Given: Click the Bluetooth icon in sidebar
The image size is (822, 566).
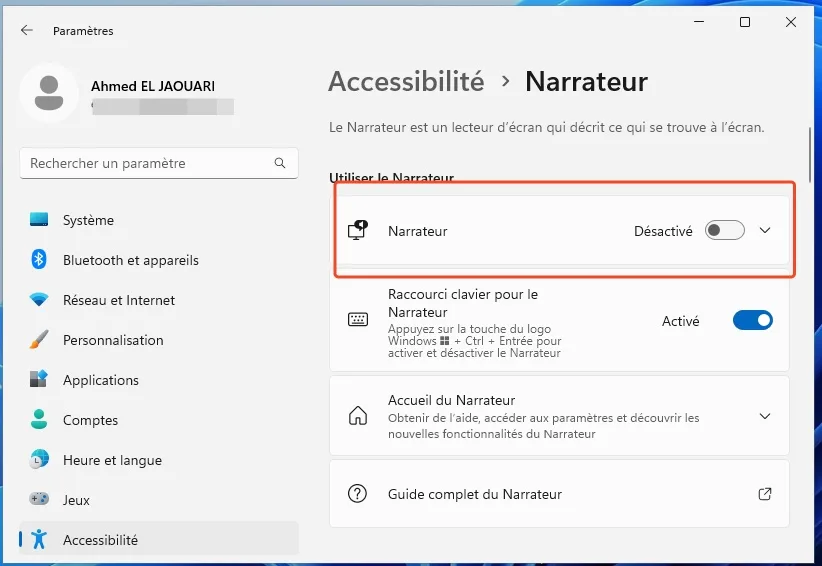Looking at the screenshot, I should [39, 259].
